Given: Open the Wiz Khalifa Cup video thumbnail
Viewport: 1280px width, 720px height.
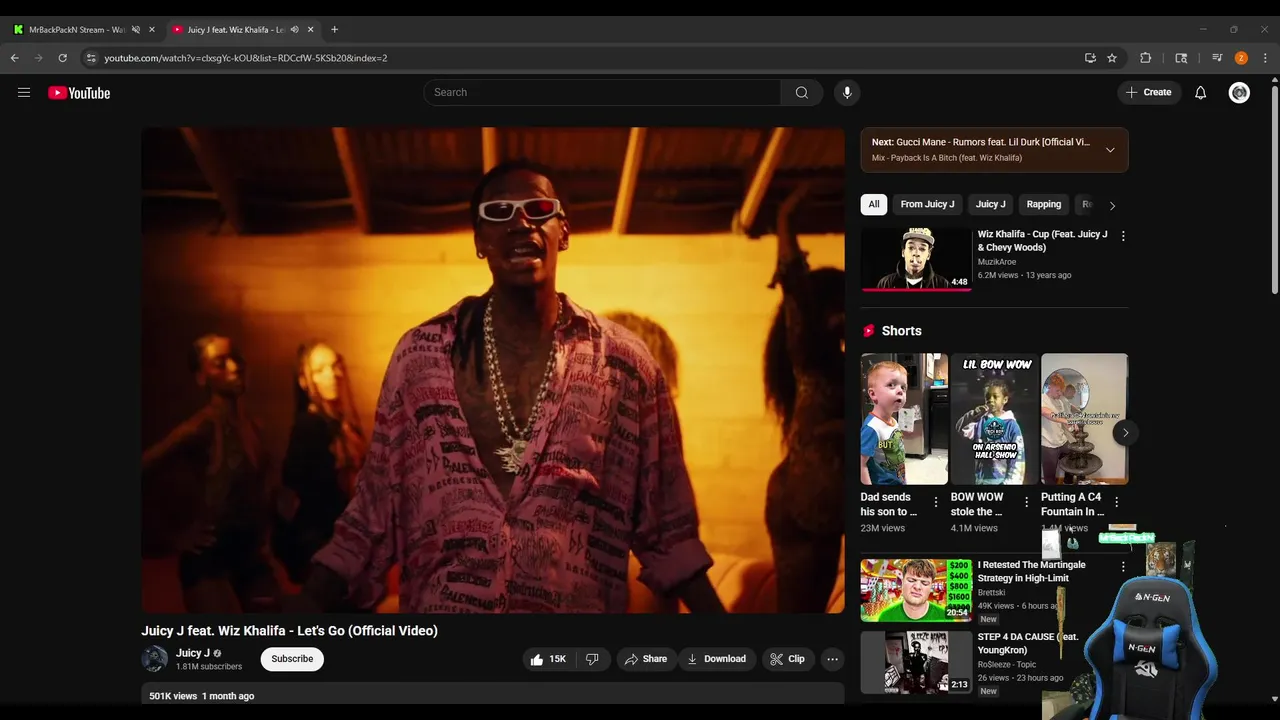Looking at the screenshot, I should coord(916,259).
